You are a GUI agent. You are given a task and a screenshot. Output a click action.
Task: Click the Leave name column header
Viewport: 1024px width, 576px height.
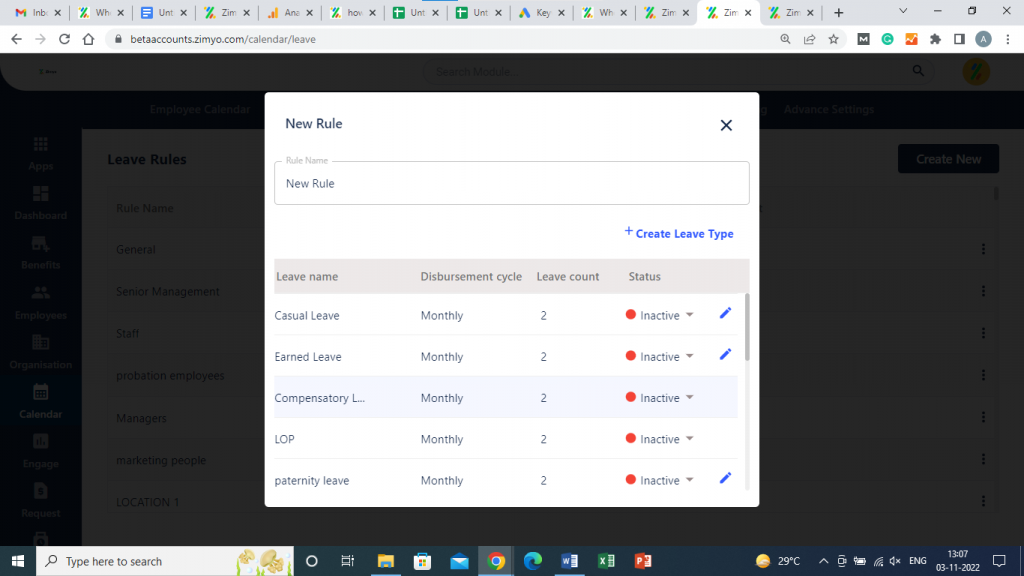coord(307,276)
